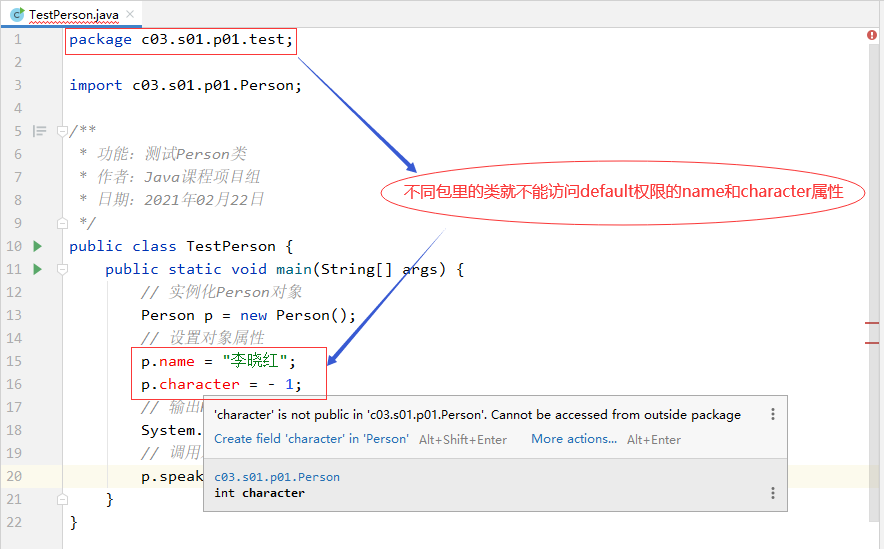
Task: Click the string "李晓红" on line 15
Action: tap(255, 361)
